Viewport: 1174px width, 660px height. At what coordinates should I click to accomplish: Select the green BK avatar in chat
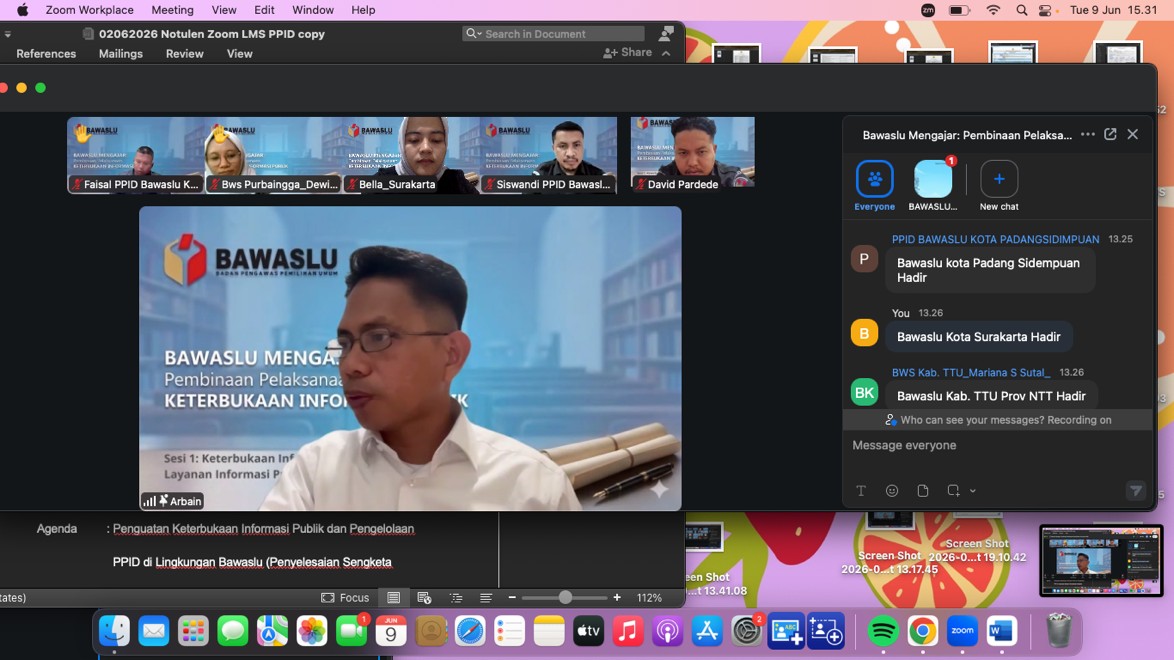[x=864, y=392]
